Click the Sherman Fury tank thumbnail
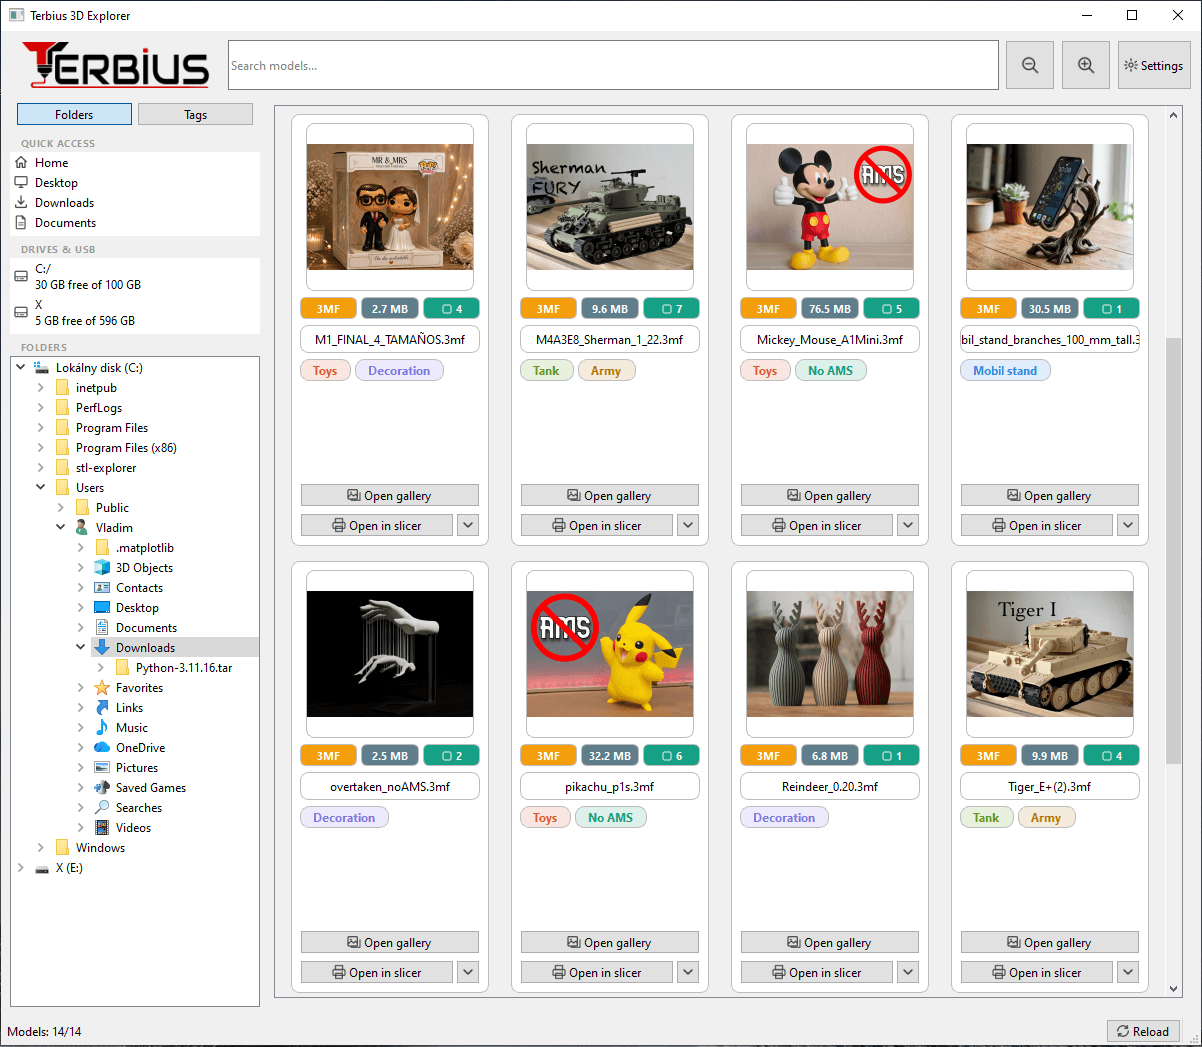The width and height of the screenshot is (1202, 1047). tap(610, 207)
